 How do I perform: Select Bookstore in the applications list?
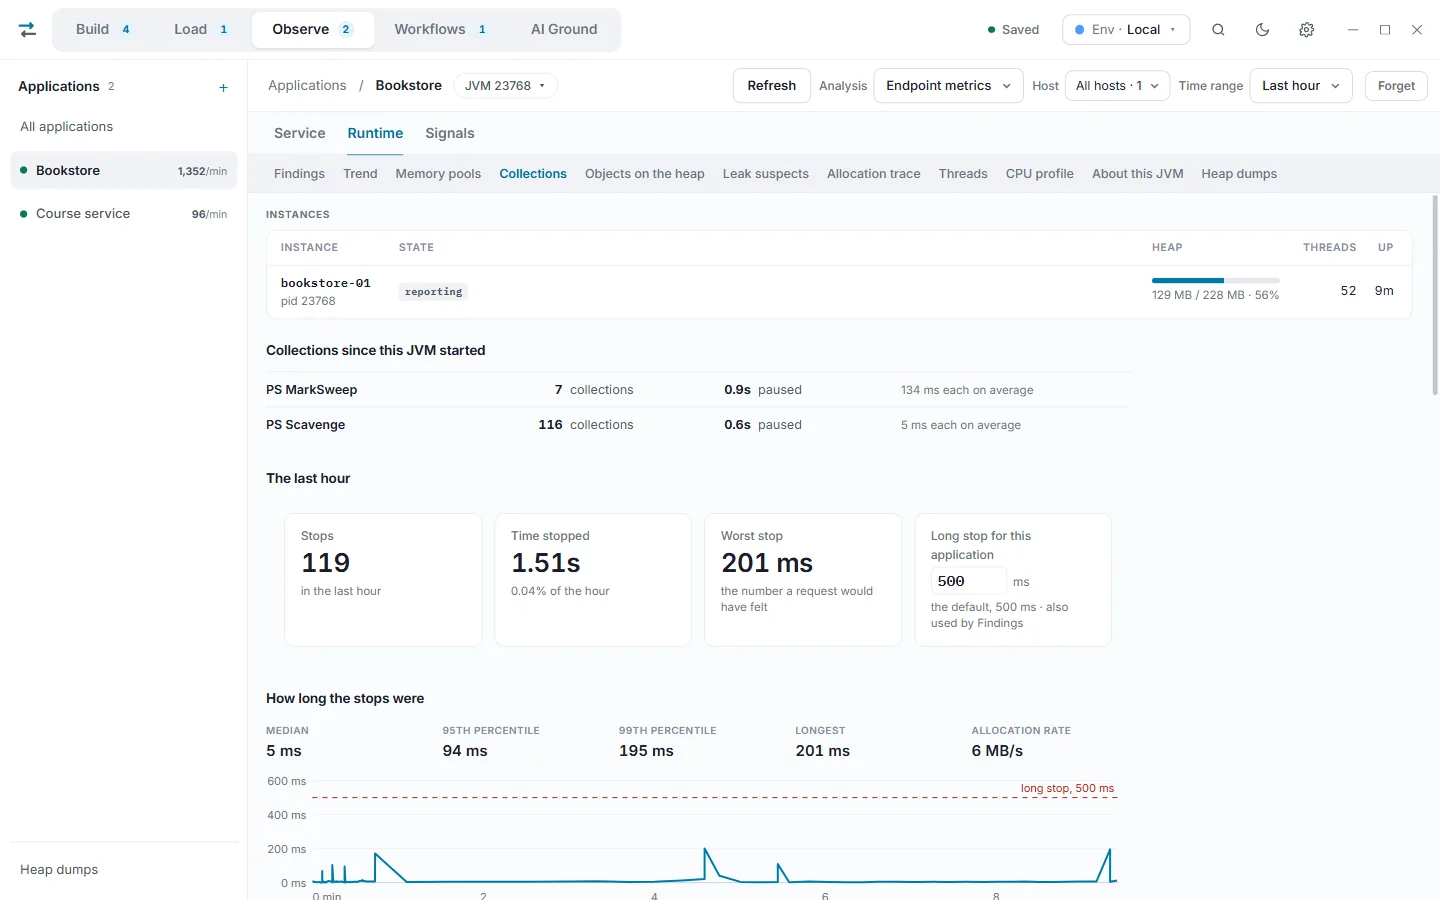click(124, 171)
